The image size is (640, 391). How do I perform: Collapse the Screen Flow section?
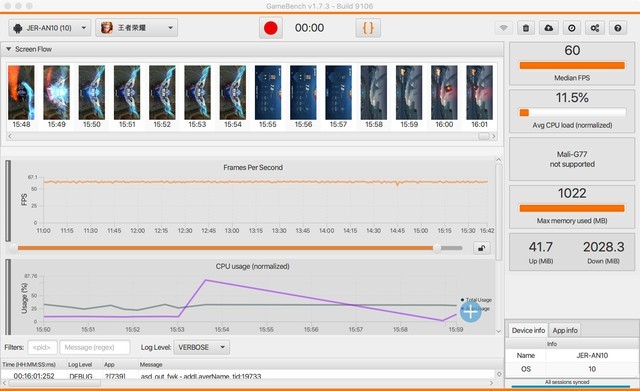coord(9,49)
